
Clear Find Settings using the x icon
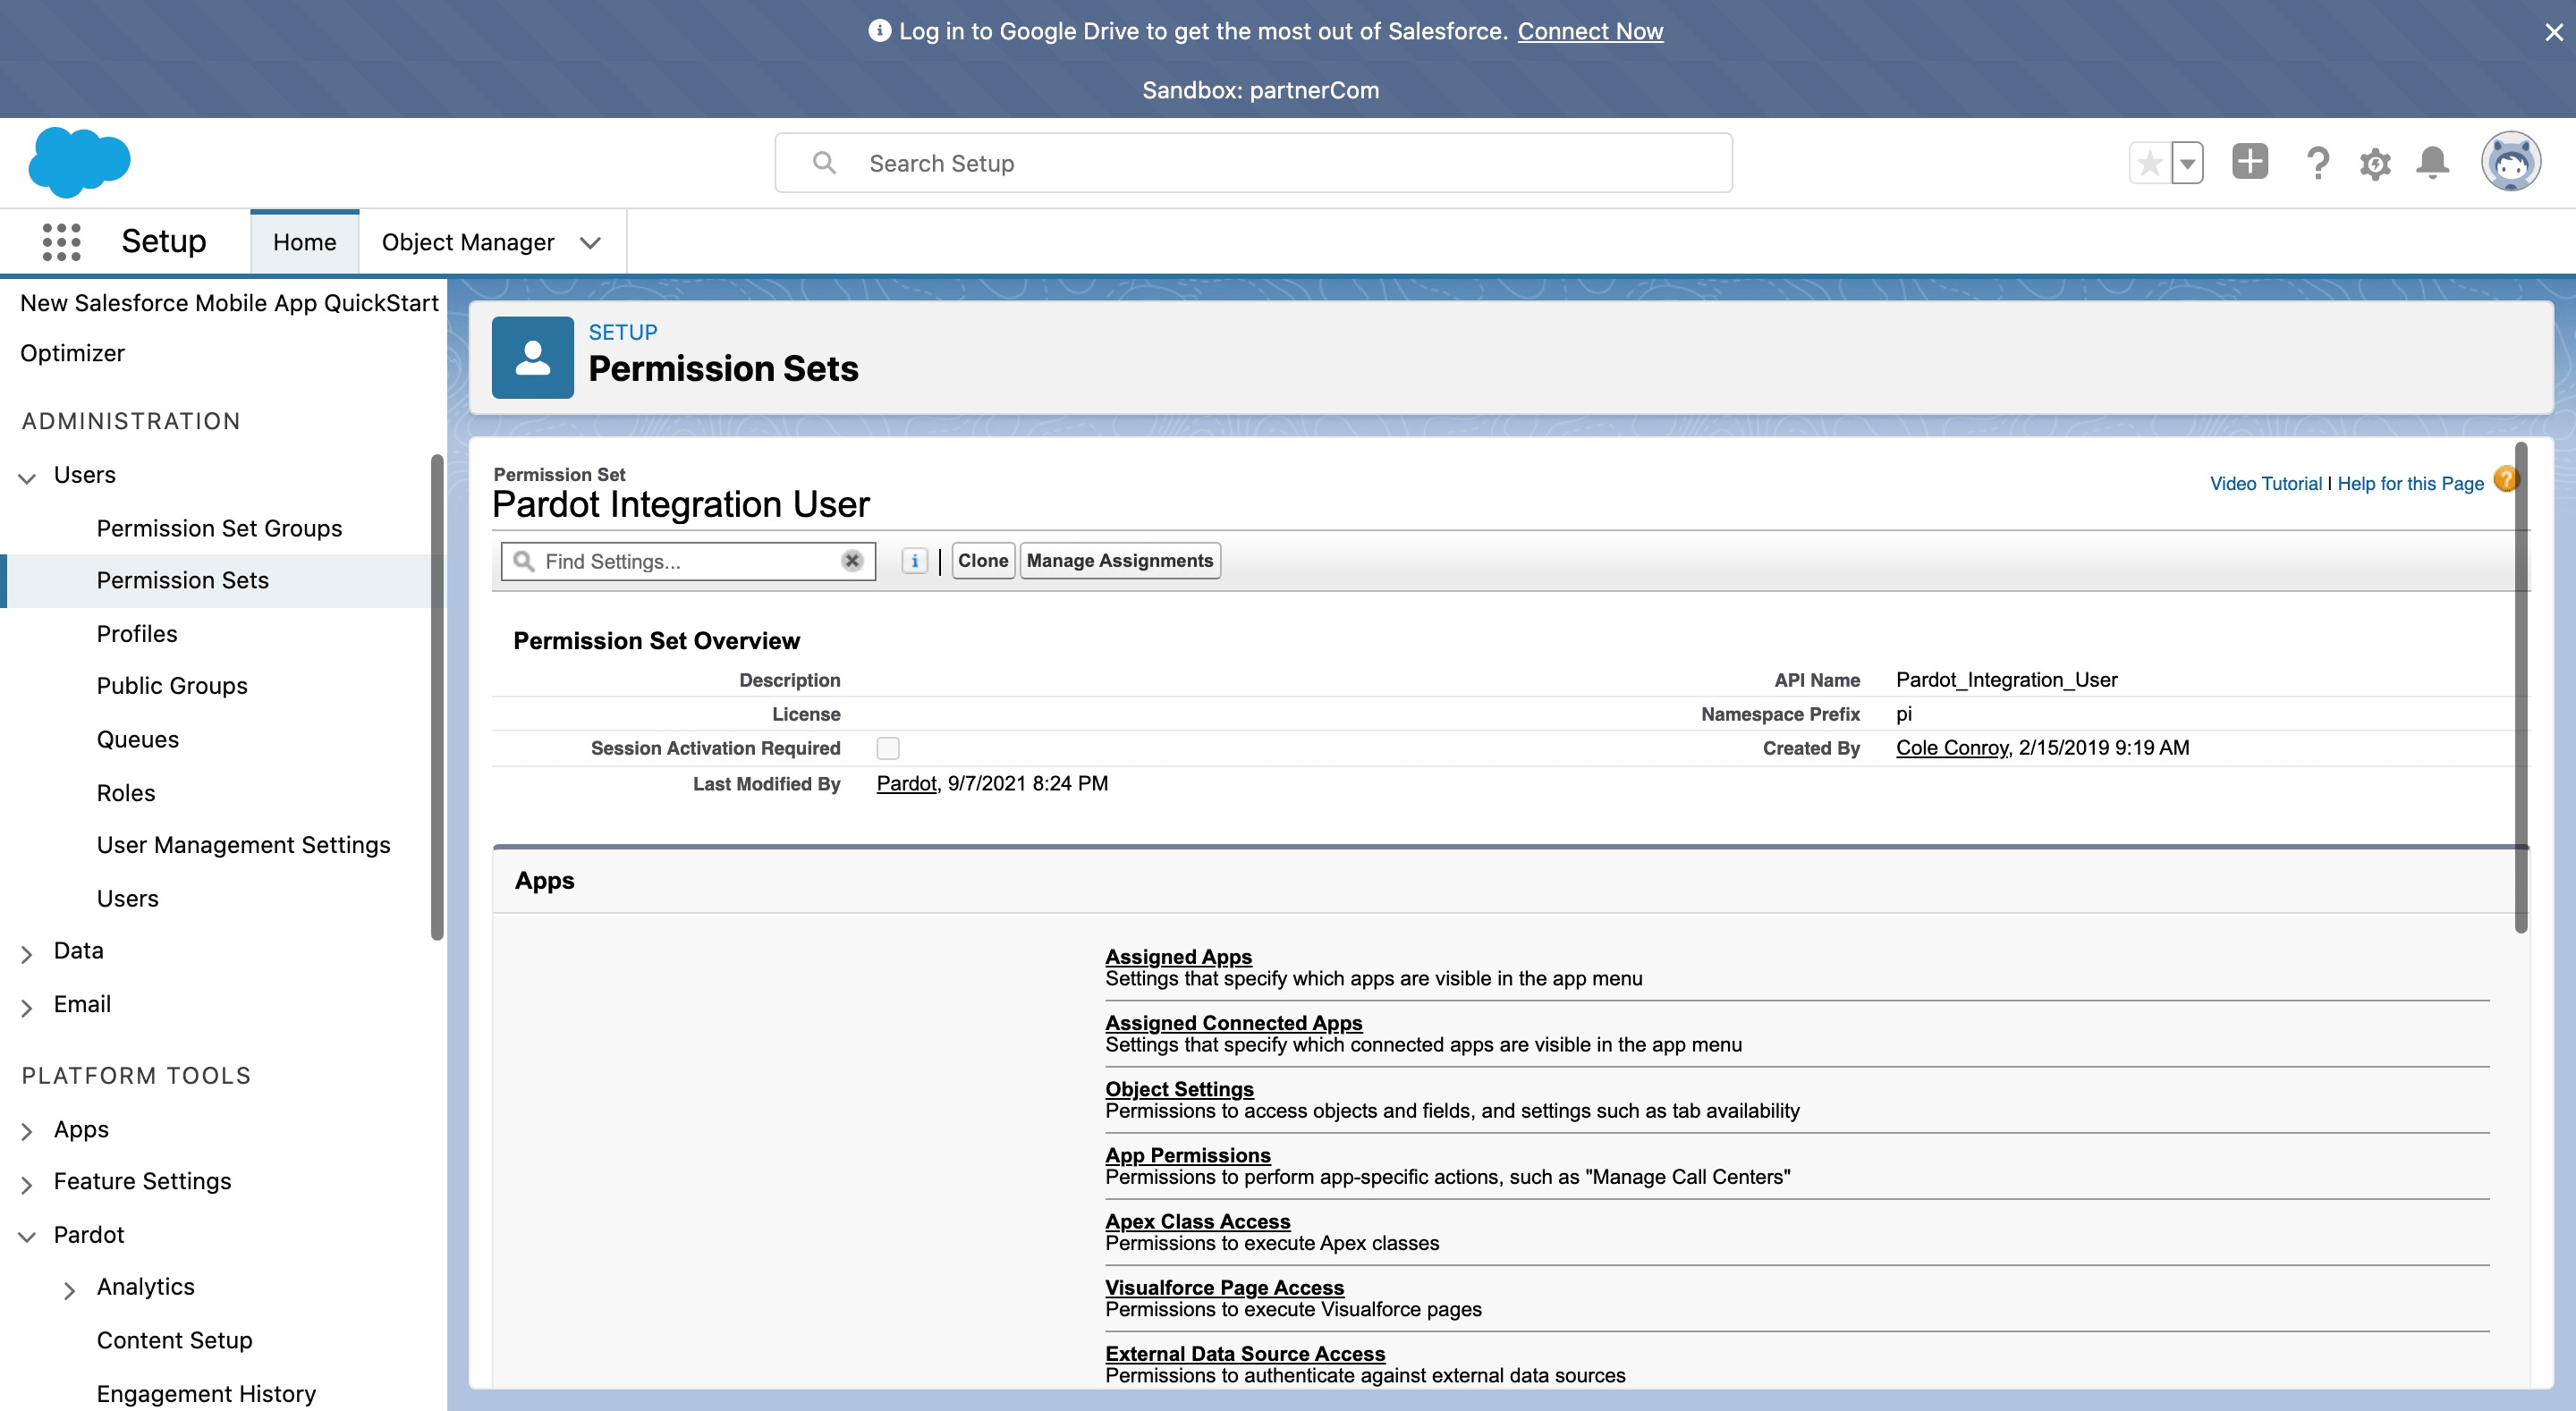pyautogui.click(x=851, y=561)
